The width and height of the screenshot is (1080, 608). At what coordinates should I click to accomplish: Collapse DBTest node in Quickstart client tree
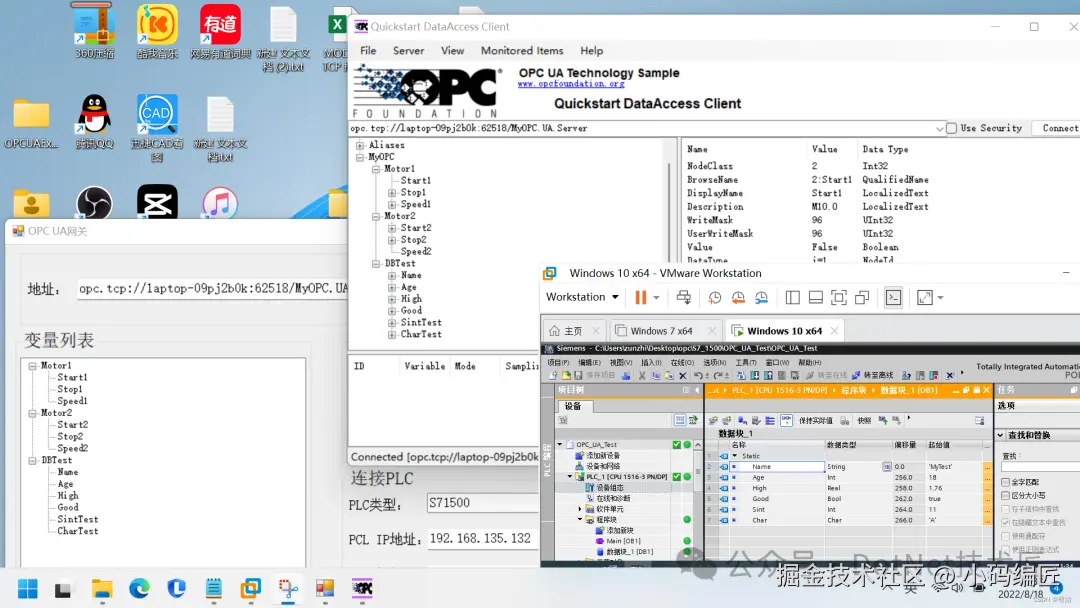pos(376,264)
